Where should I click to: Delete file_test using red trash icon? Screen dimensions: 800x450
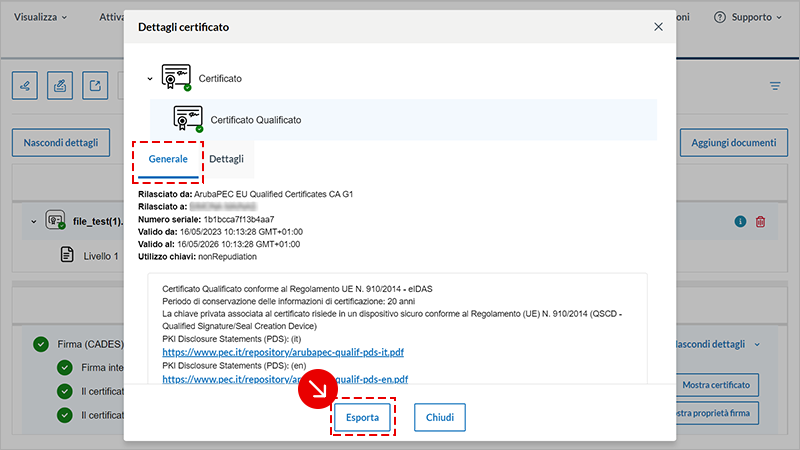pos(761,221)
